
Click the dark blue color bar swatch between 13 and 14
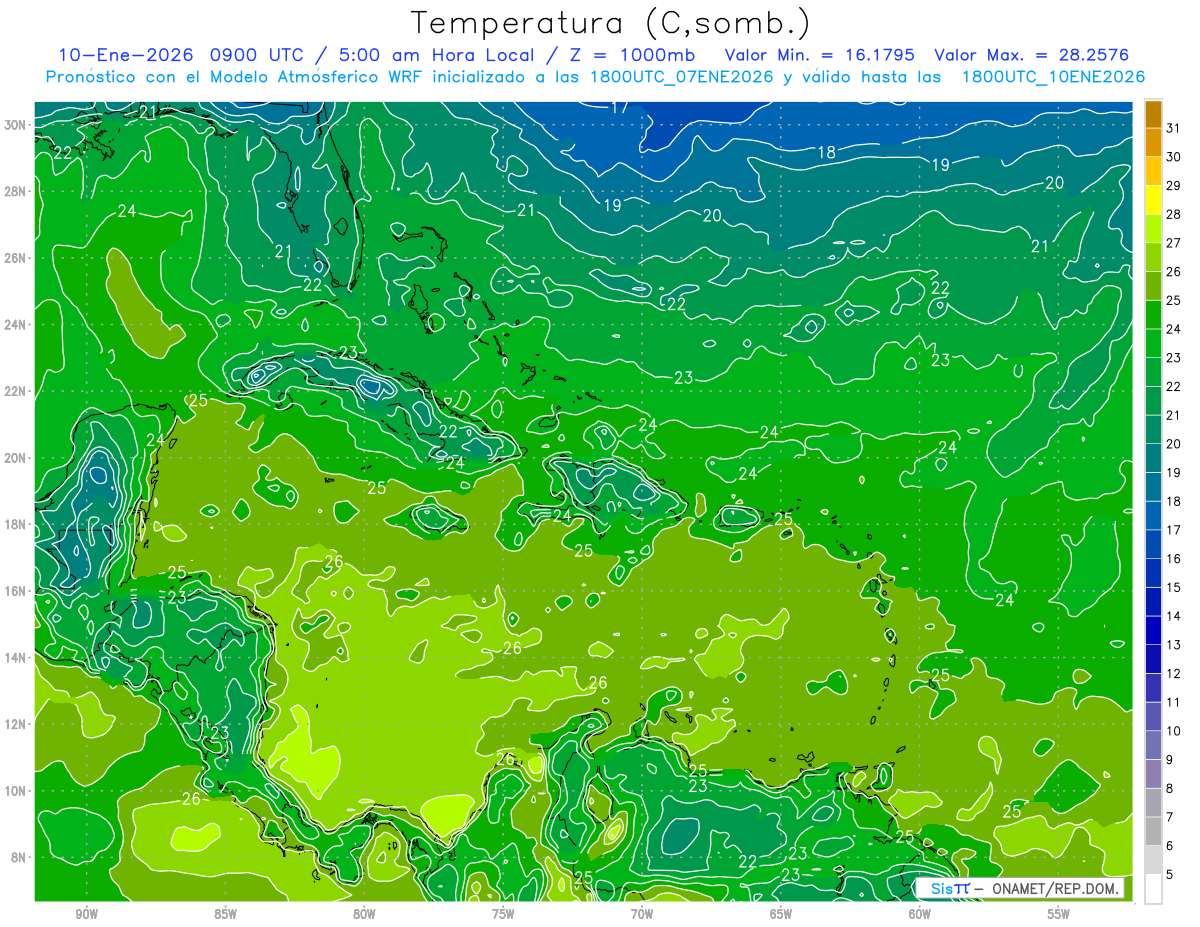(1153, 631)
